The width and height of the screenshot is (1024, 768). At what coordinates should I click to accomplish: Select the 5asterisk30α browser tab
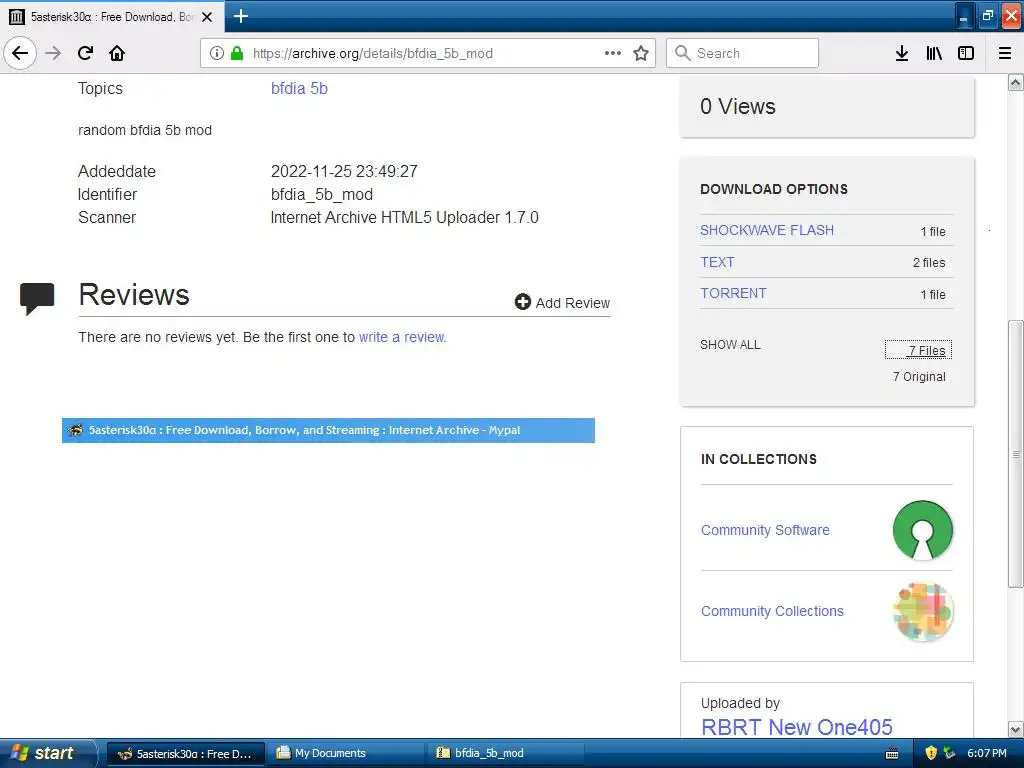click(x=112, y=17)
